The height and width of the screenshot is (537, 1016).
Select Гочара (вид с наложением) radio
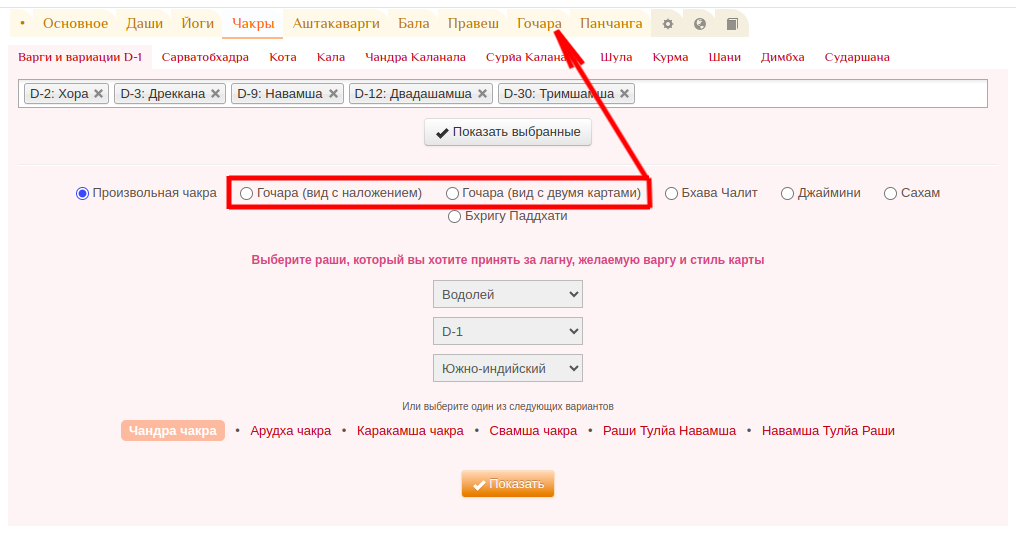coord(246,194)
